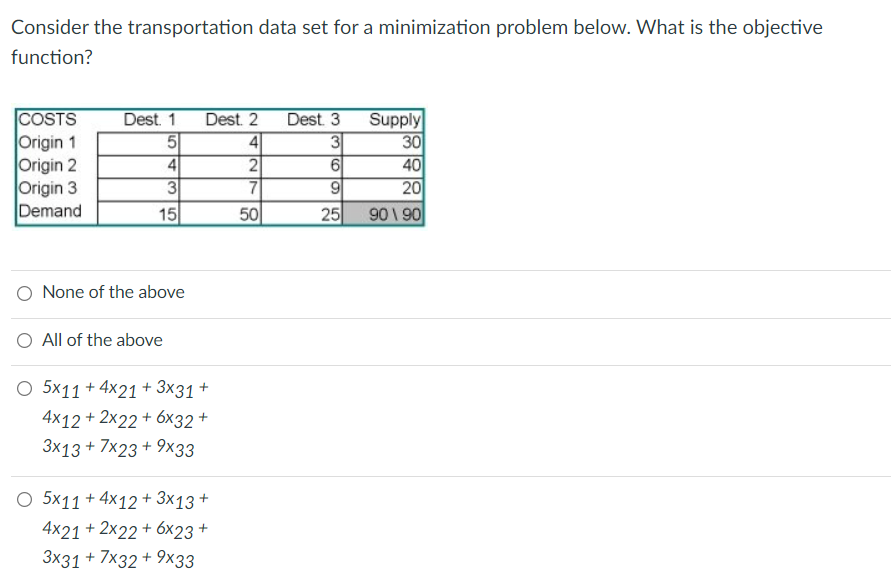This screenshot has height=586, width=891.
Task: Click the Supply column header
Action: point(394,119)
